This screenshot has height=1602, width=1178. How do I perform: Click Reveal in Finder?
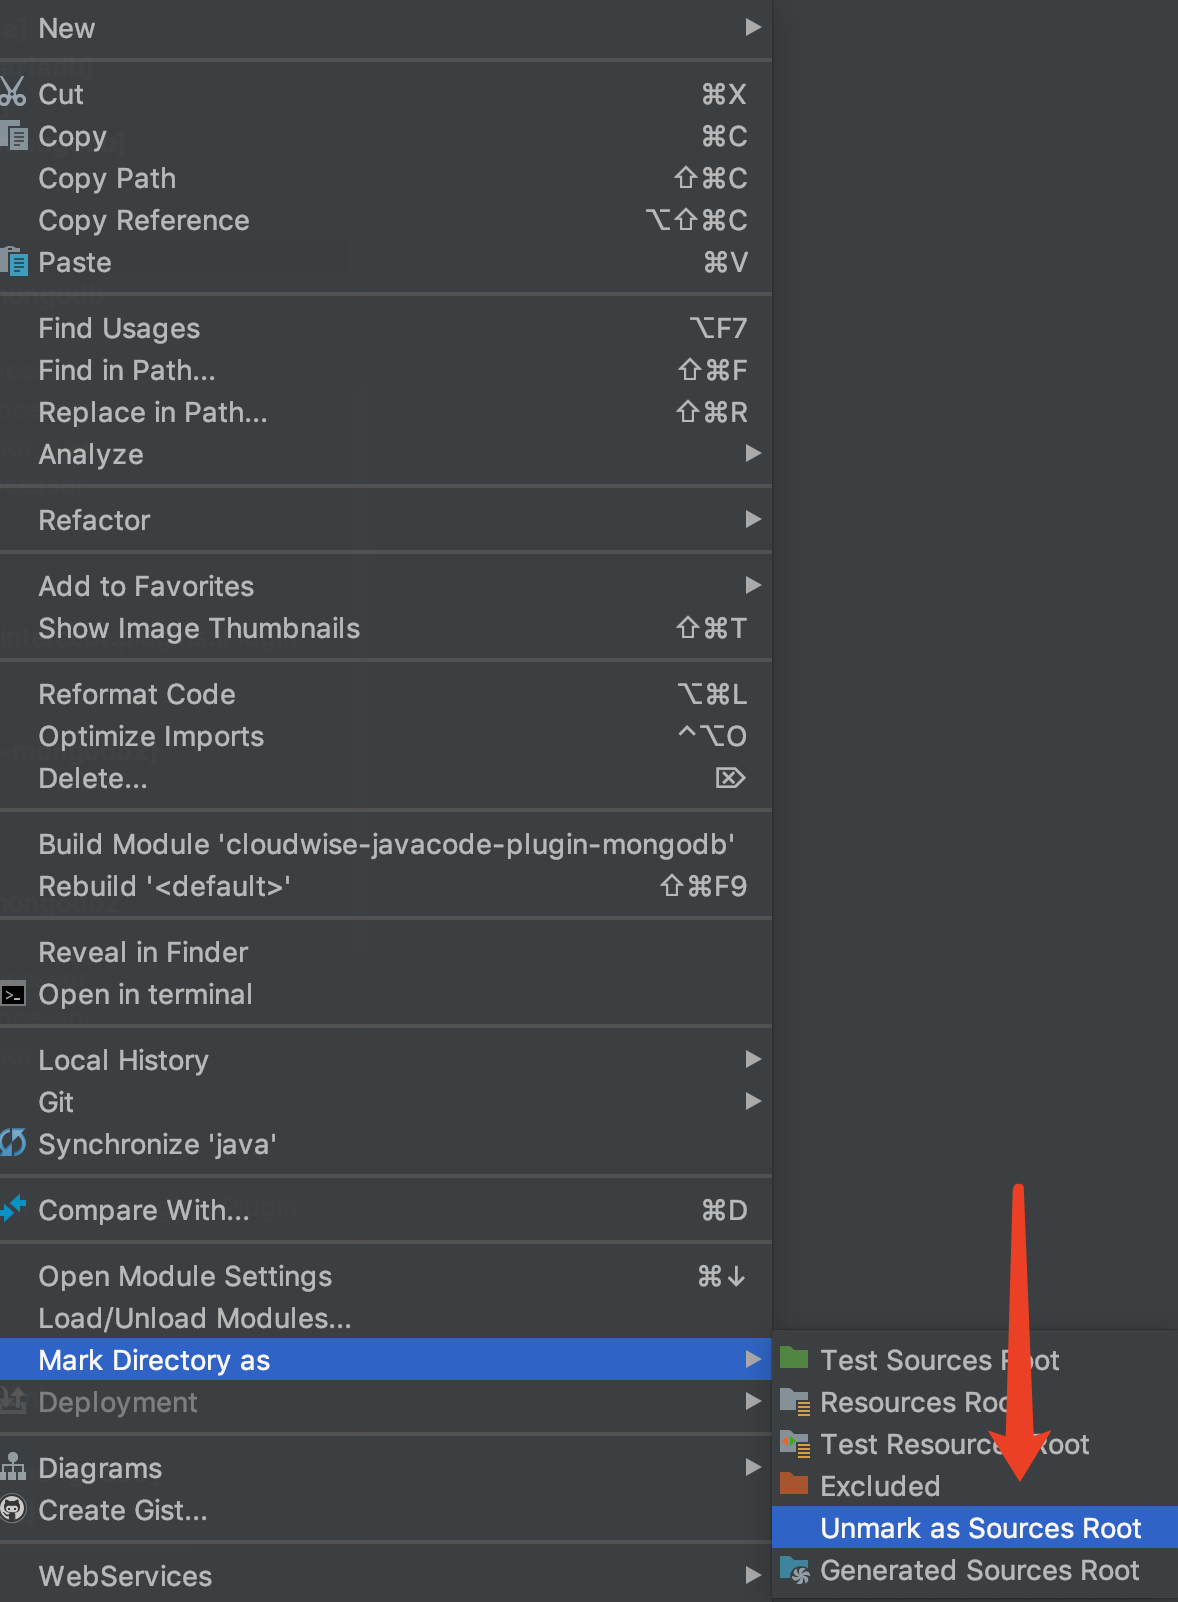click(x=143, y=952)
